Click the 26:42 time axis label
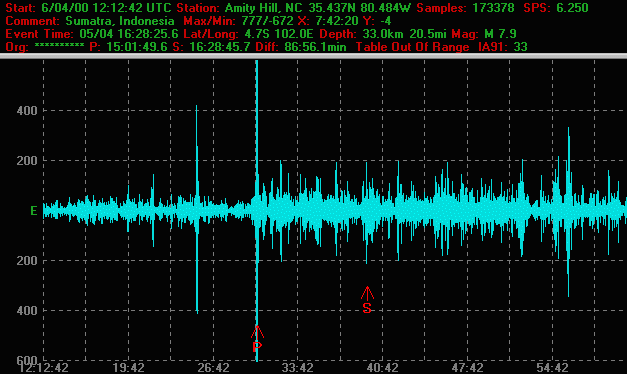The image size is (627, 374). click(x=214, y=368)
